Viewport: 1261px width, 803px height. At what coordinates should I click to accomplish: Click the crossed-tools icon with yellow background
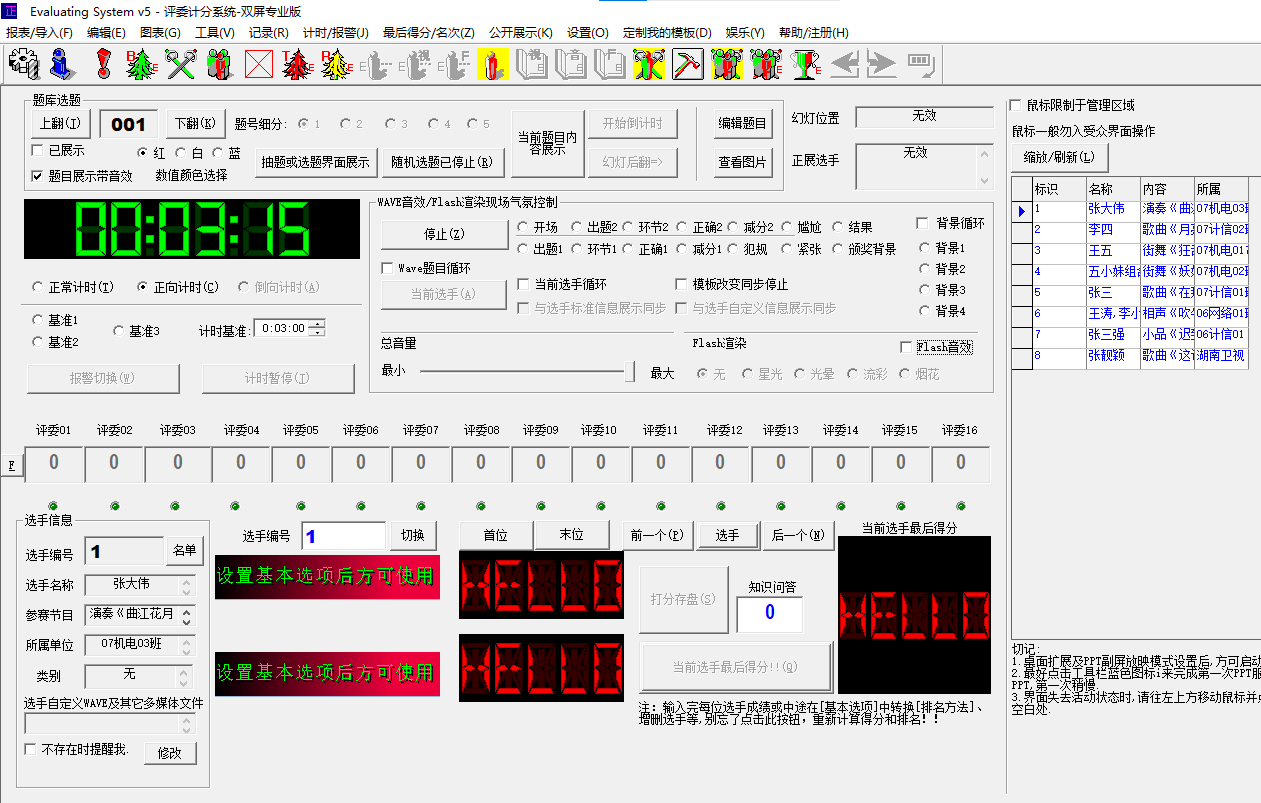649,64
